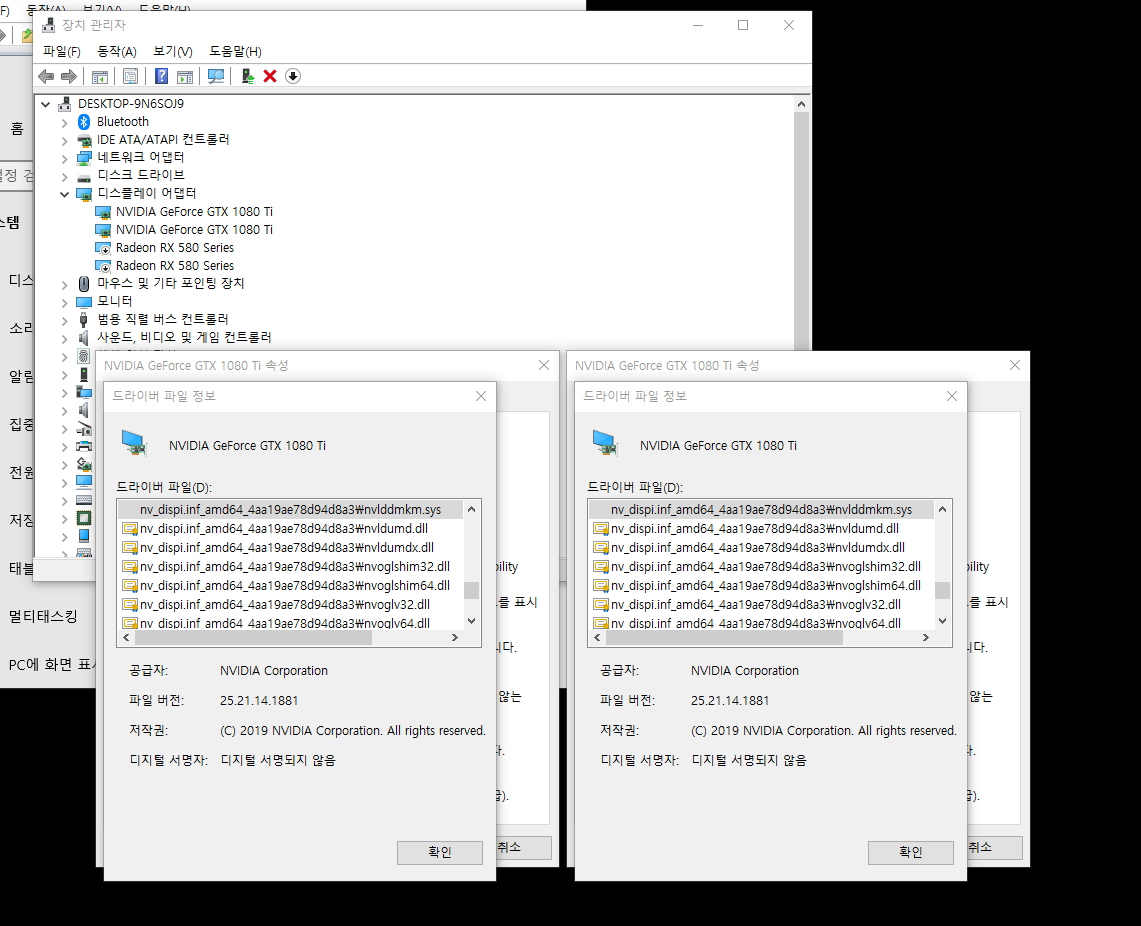Click right arrow of right file list horizontal scrollbar
The width and height of the screenshot is (1141, 926).
pos(926,638)
